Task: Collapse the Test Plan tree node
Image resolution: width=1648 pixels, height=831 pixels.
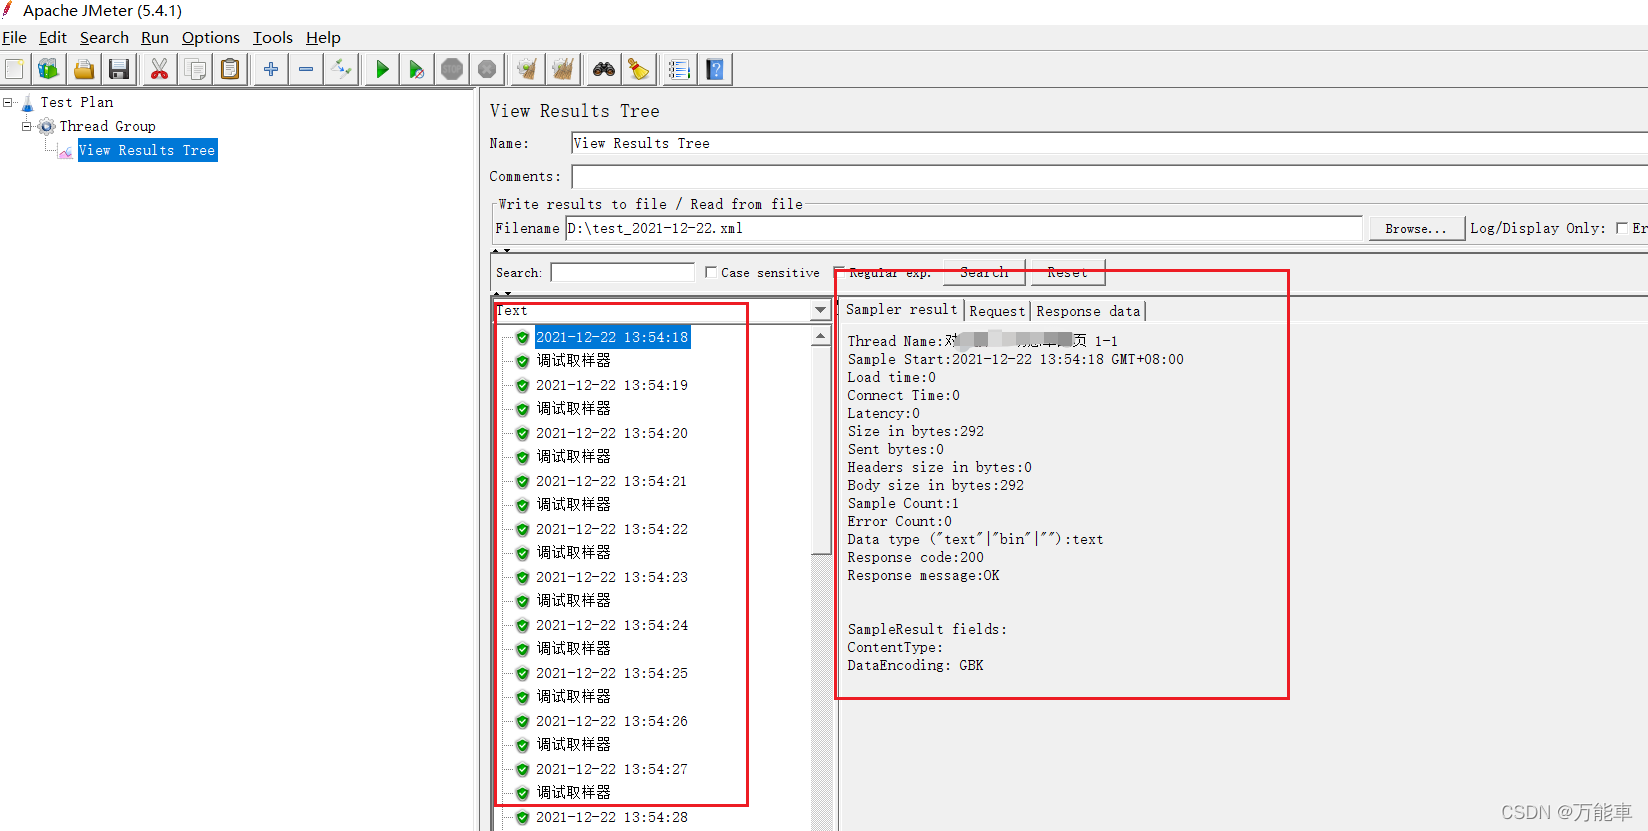Action: (x=8, y=102)
